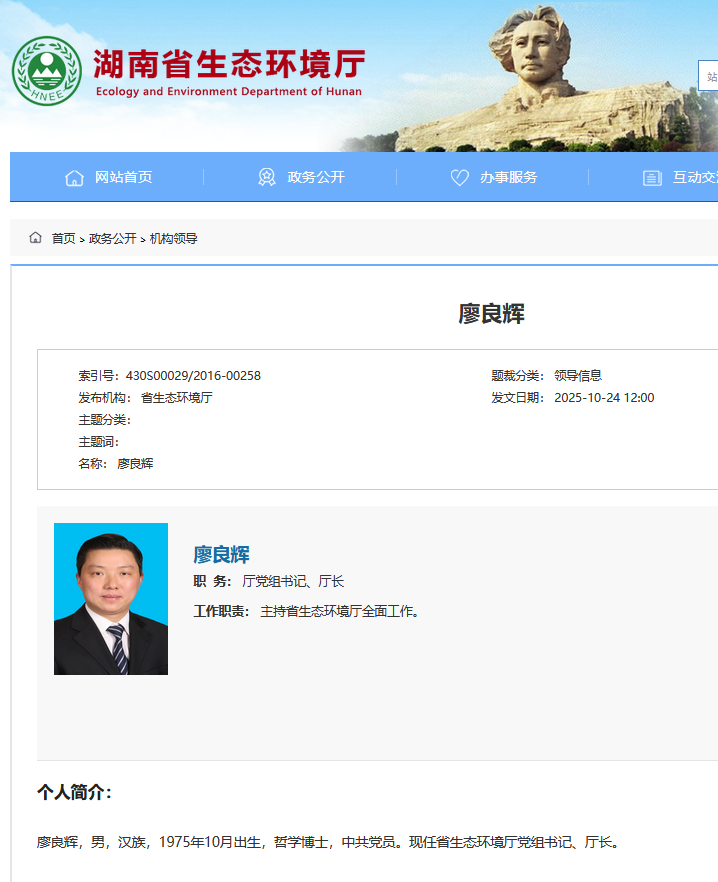
Task: Click the index number 430S00029/2016-00258
Action: tap(193, 376)
